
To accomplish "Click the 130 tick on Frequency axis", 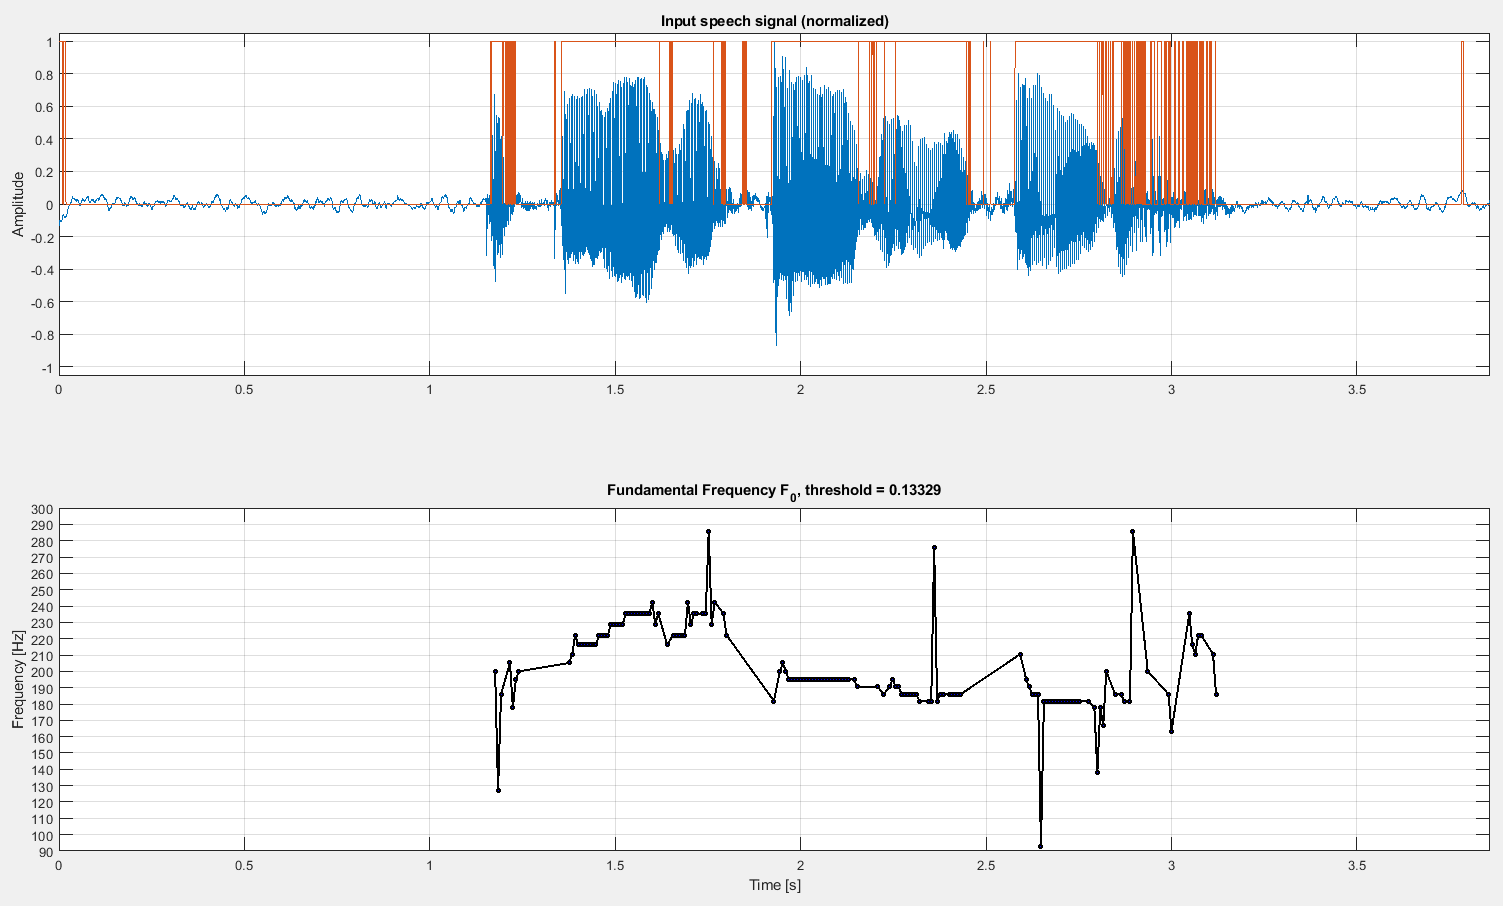I will click(43, 786).
